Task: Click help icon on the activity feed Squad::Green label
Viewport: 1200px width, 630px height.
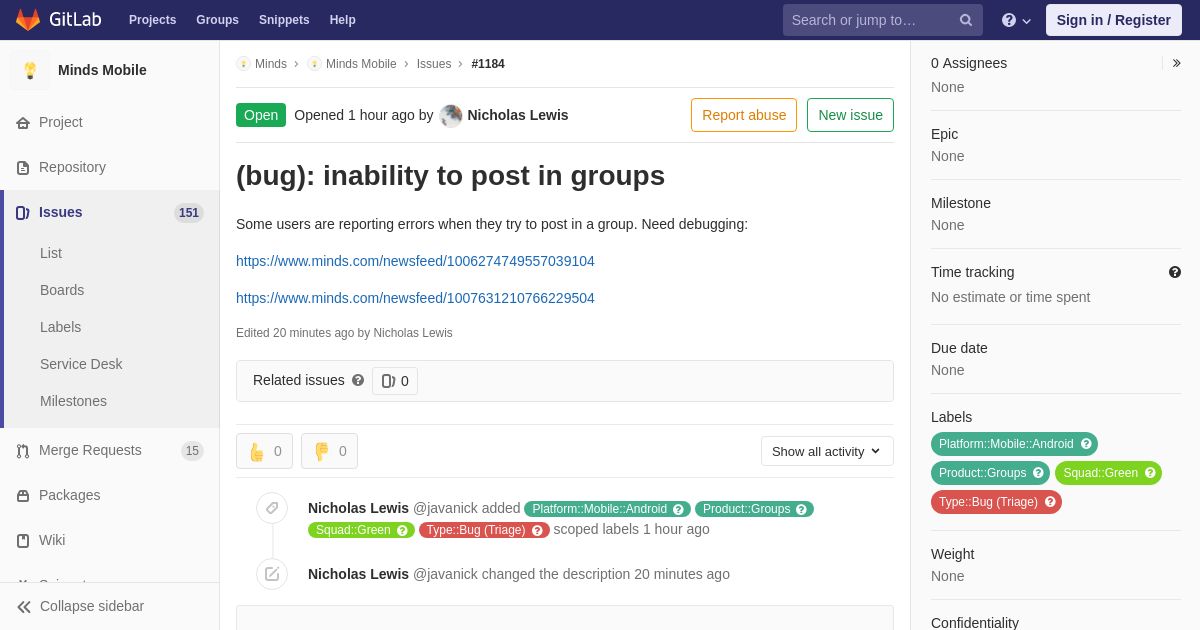Action: click(x=402, y=530)
